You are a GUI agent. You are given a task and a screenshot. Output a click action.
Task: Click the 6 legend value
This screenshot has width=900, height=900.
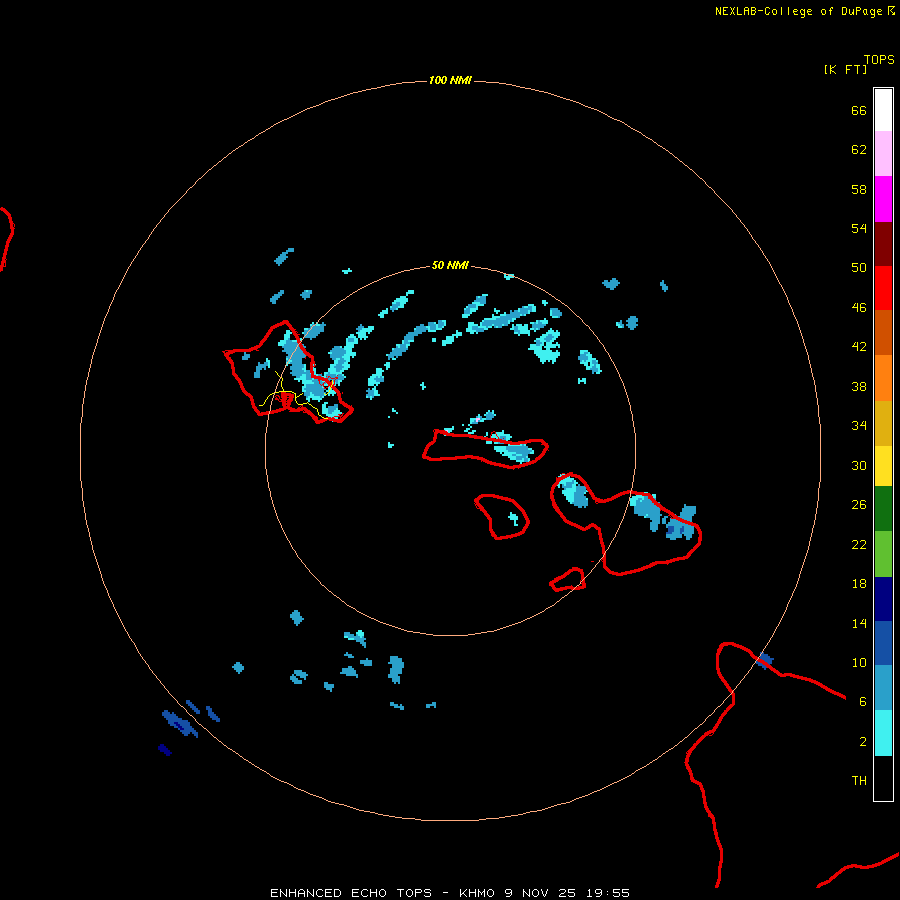point(863,702)
